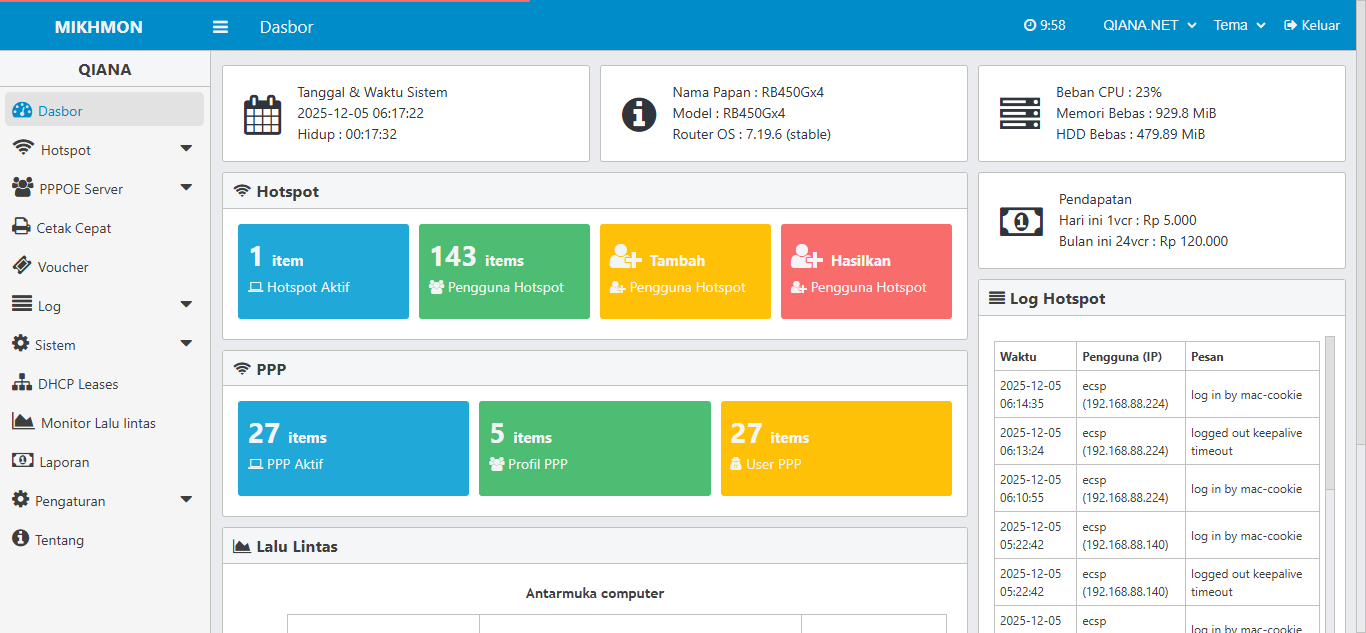
Task: Click the banknote icon on Pendapatan card
Action: click(1020, 220)
